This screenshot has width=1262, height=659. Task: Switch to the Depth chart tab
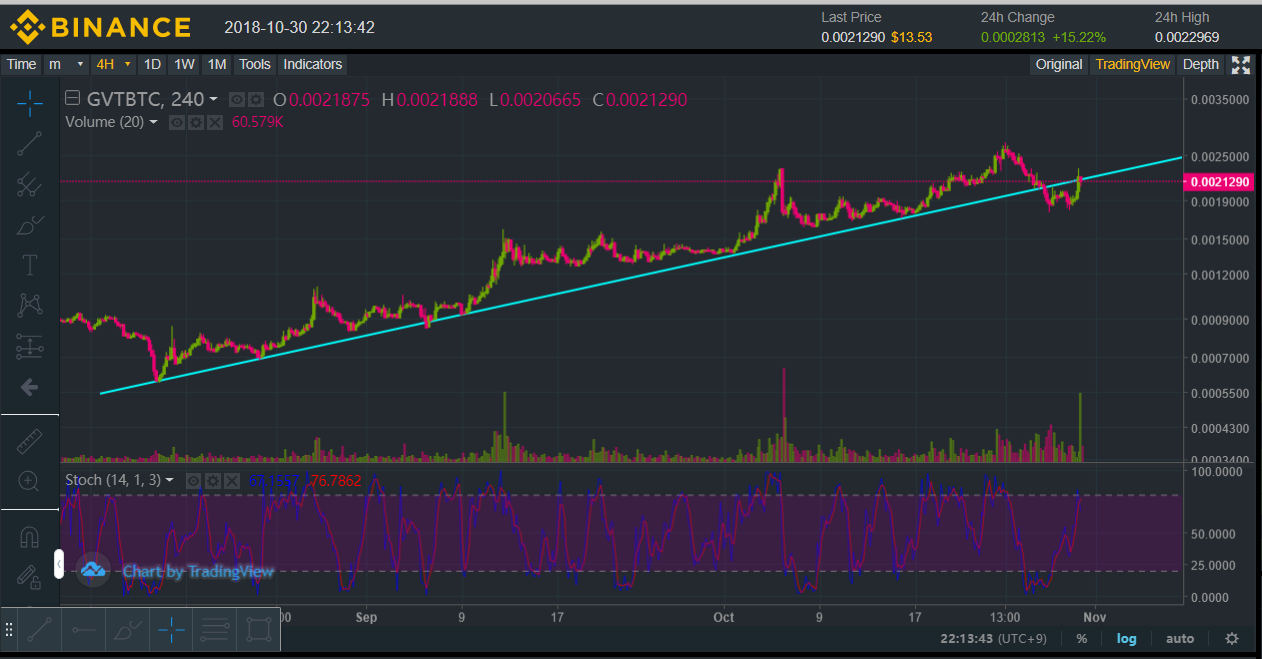[x=1200, y=64]
